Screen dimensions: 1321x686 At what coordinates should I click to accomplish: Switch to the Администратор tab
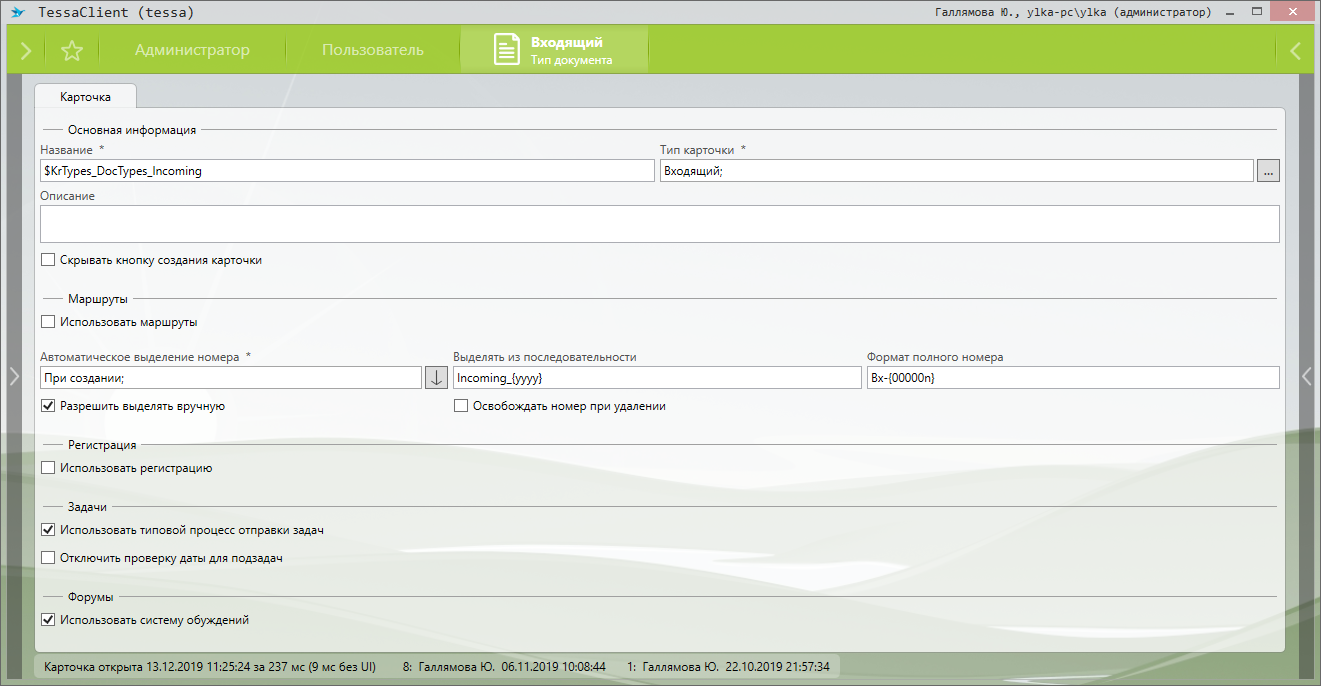[192, 50]
